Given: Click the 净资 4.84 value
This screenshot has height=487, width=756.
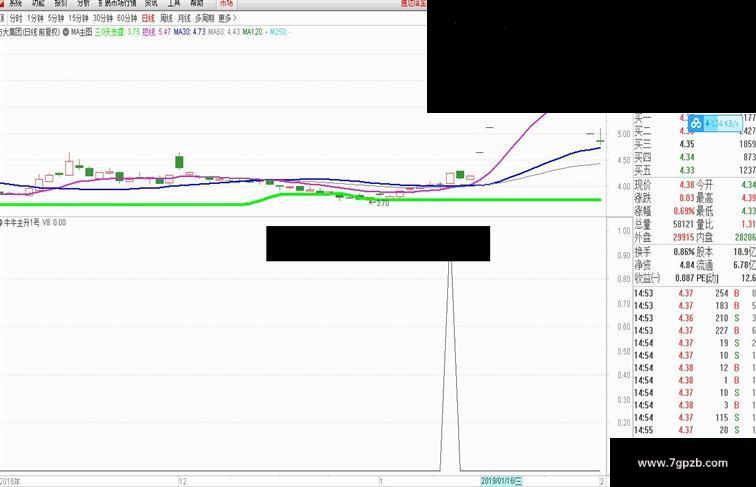Looking at the screenshot, I should (687, 265).
